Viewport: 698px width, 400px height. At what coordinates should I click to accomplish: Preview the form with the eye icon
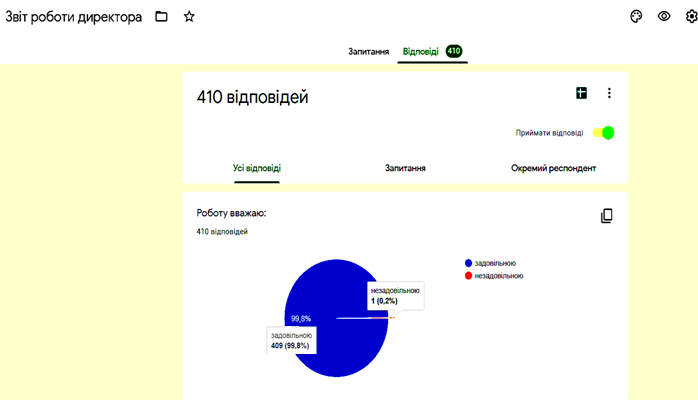click(664, 16)
